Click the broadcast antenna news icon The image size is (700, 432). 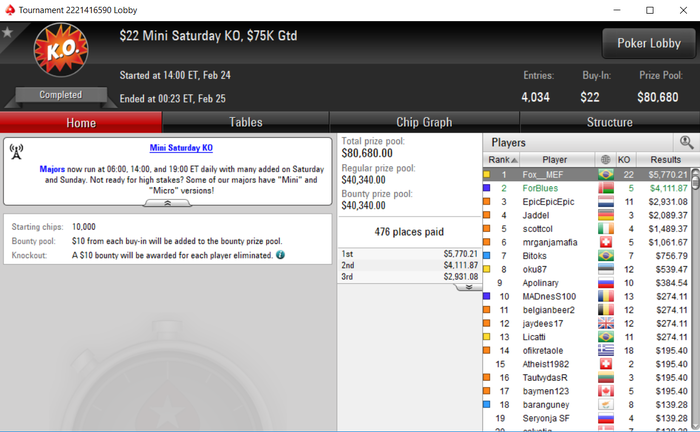click(17, 152)
